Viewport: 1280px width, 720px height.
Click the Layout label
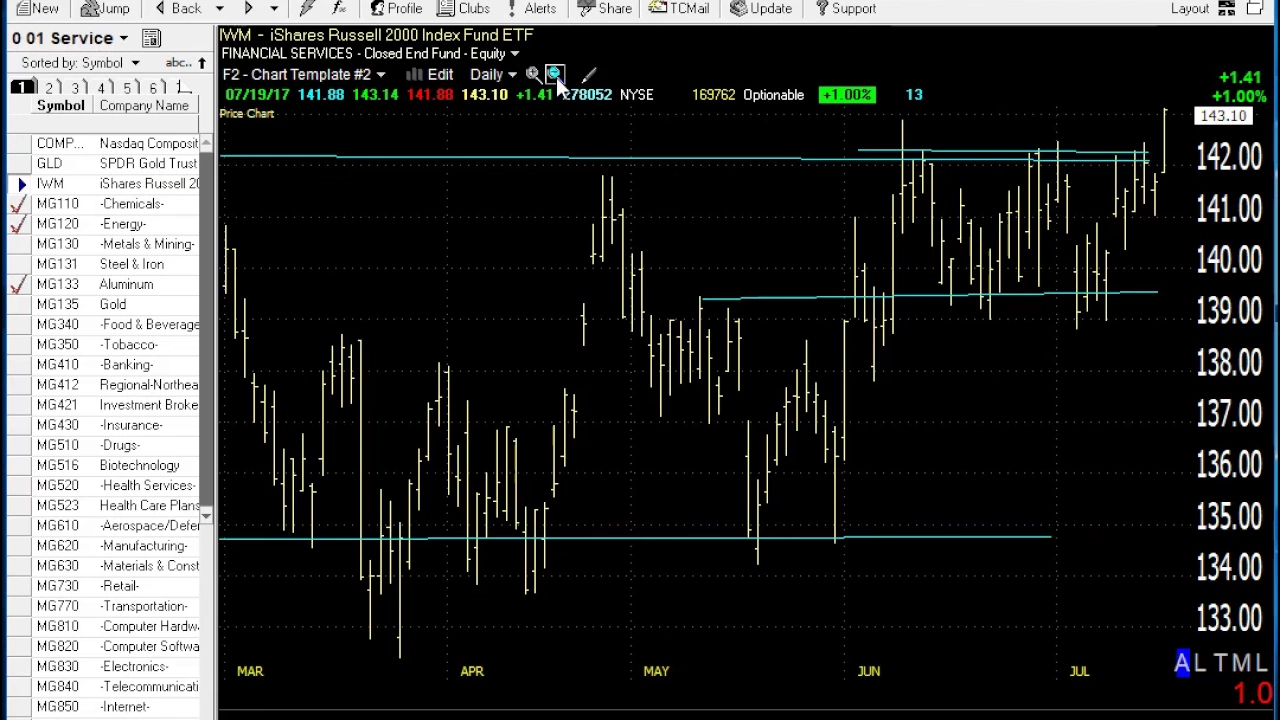tap(1190, 9)
